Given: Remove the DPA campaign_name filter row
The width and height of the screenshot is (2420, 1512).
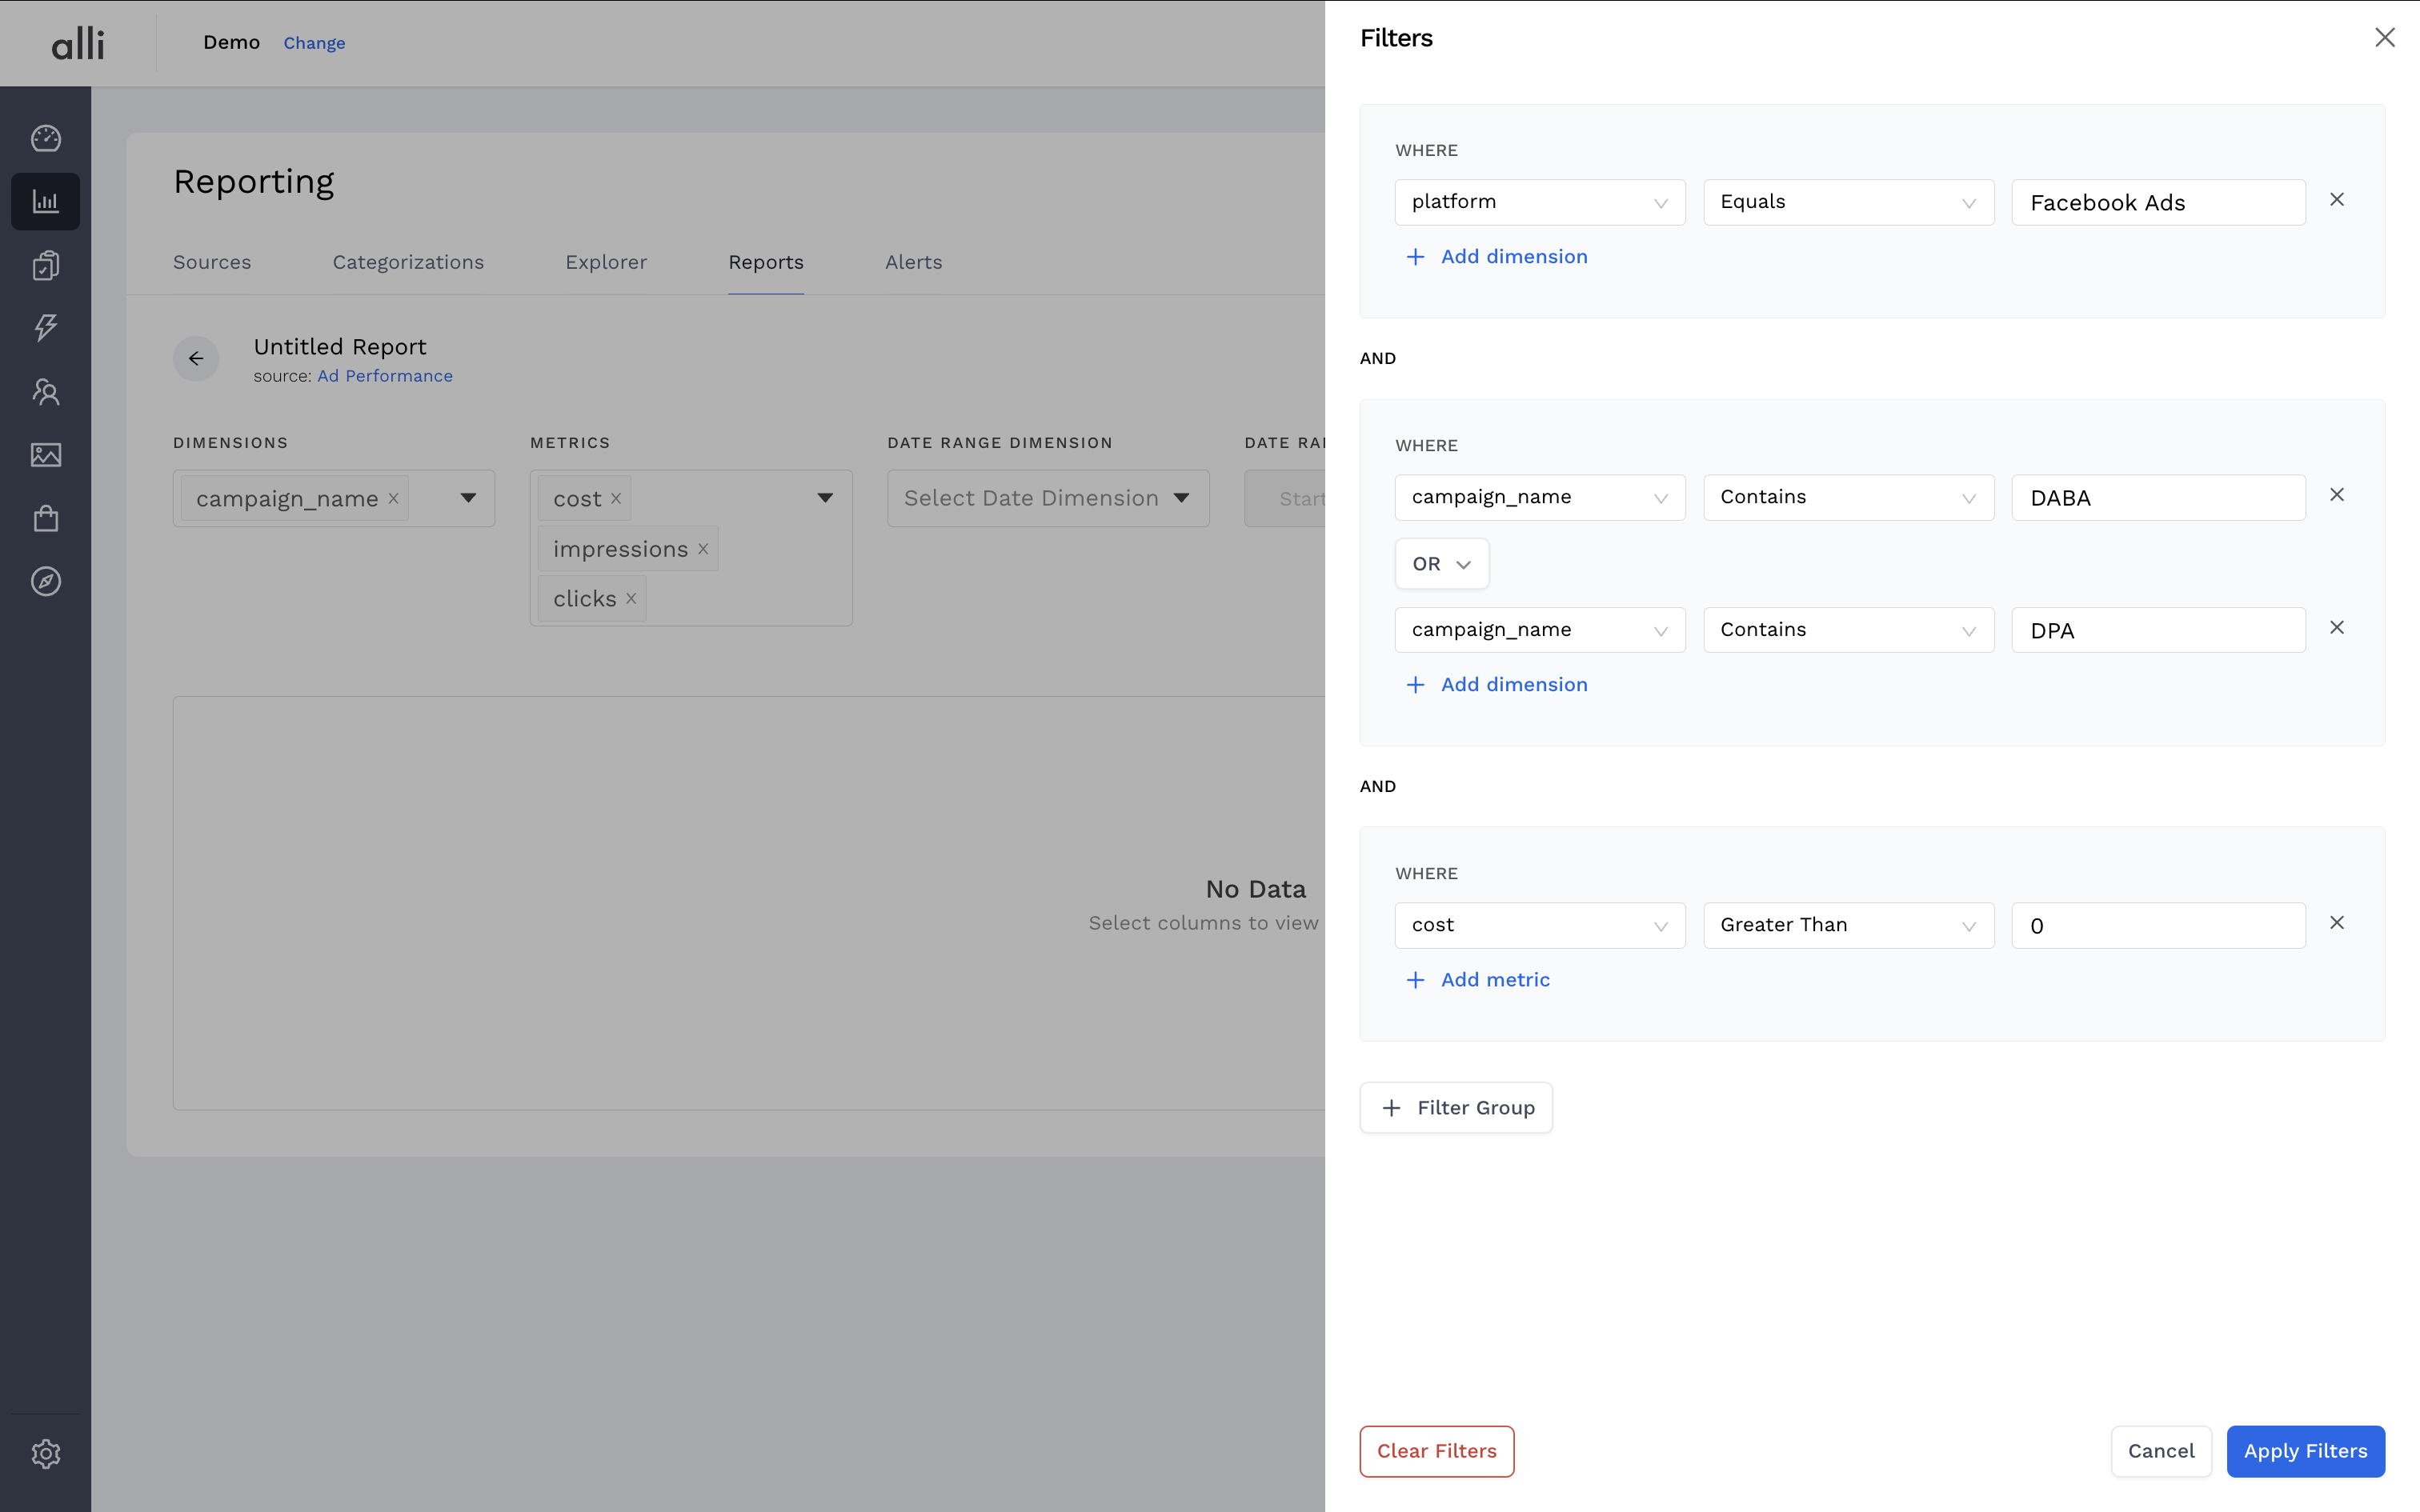Looking at the screenshot, I should click(x=2337, y=628).
